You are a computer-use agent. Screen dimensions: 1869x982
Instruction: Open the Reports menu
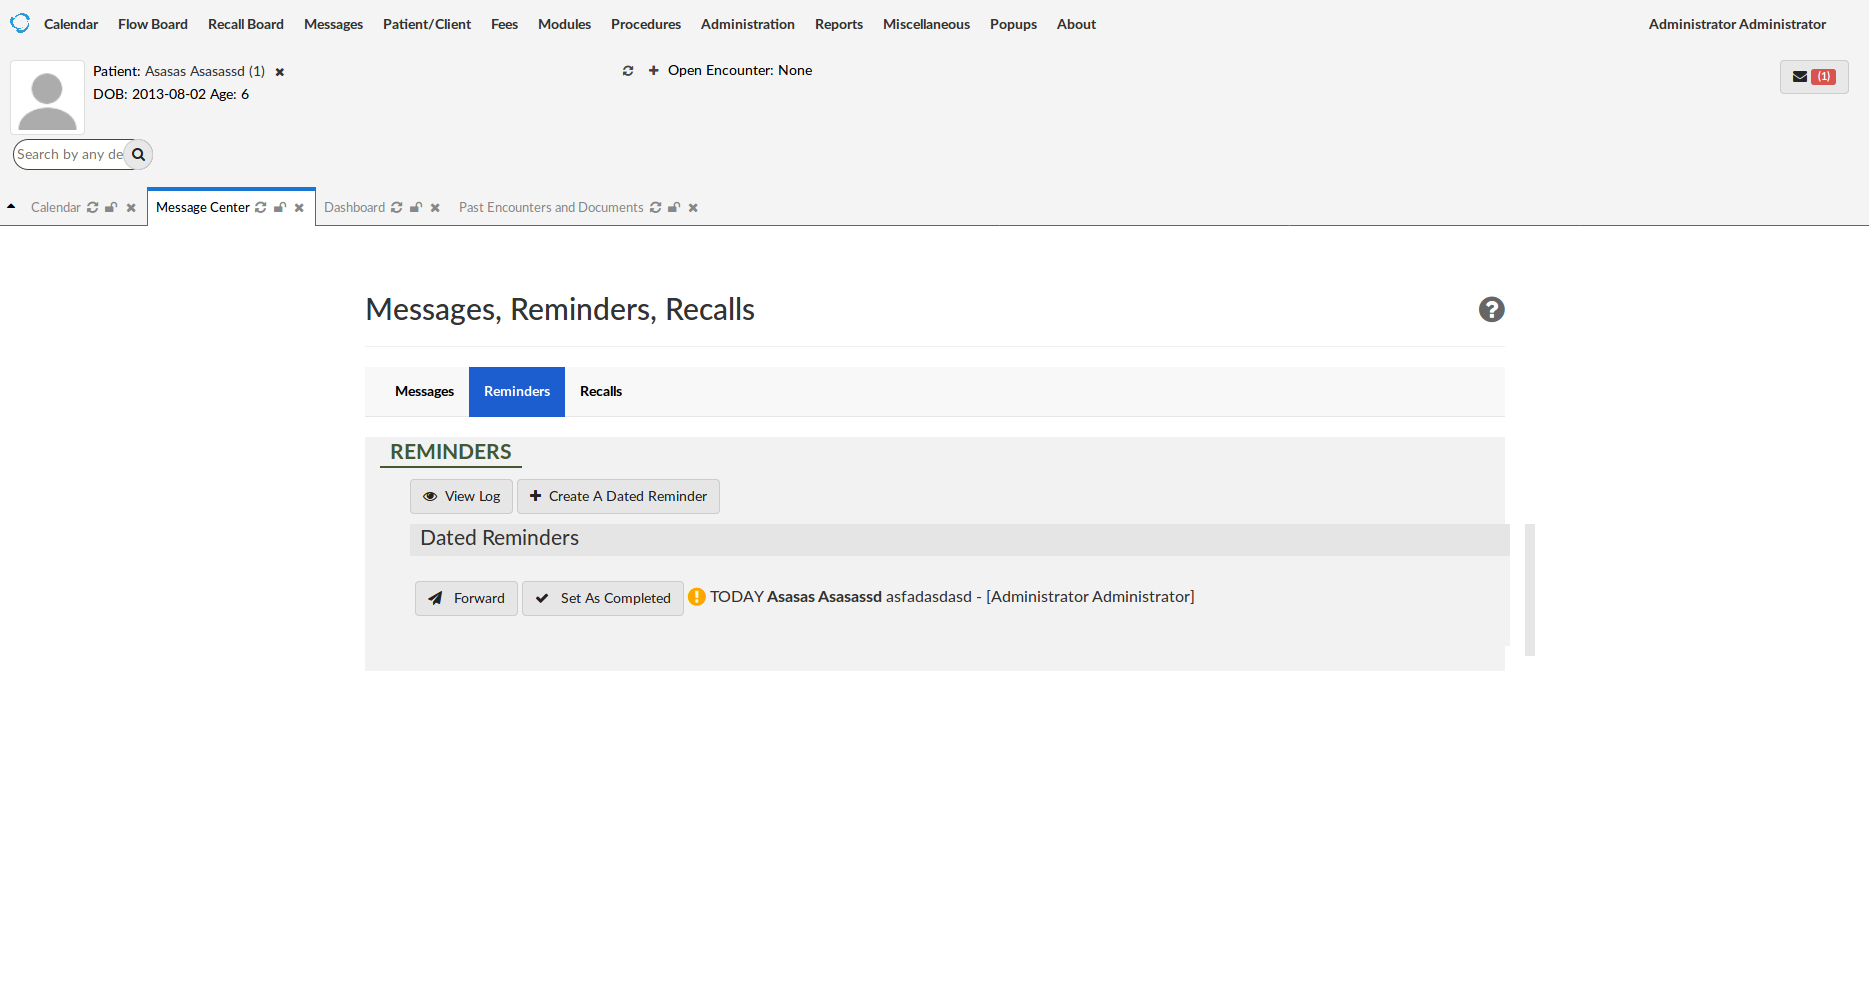(x=839, y=24)
